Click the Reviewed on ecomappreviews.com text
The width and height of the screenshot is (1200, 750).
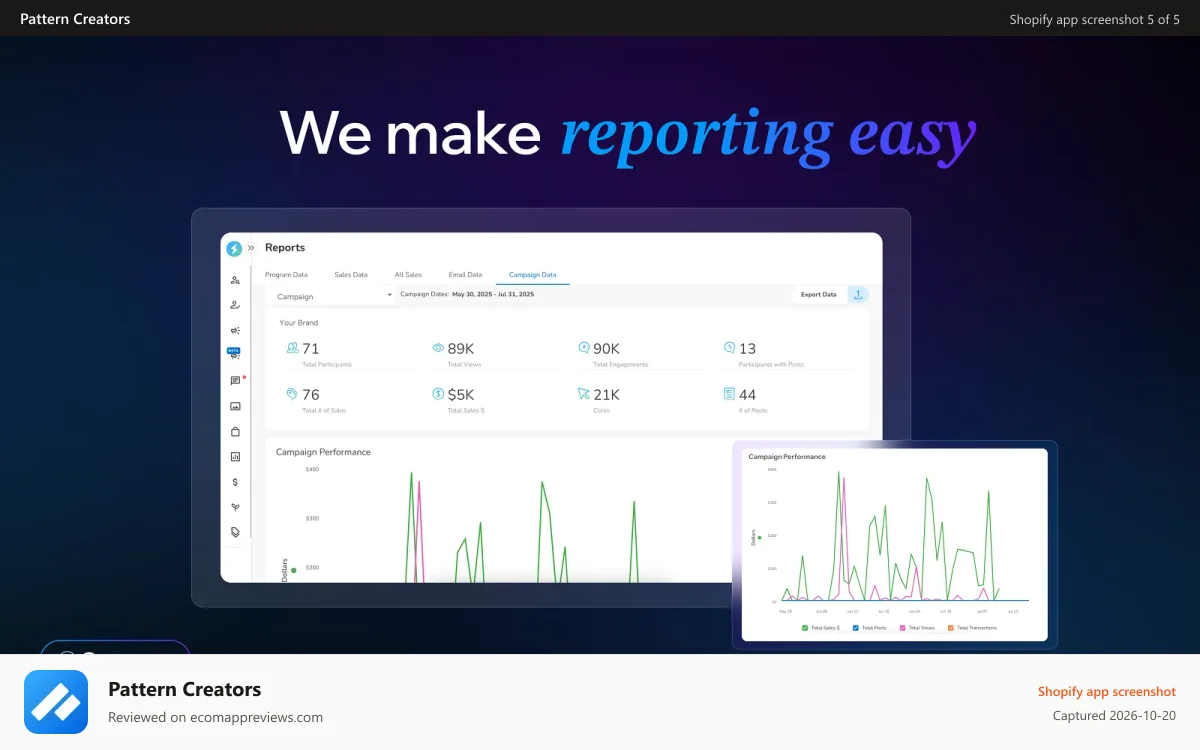tap(215, 717)
